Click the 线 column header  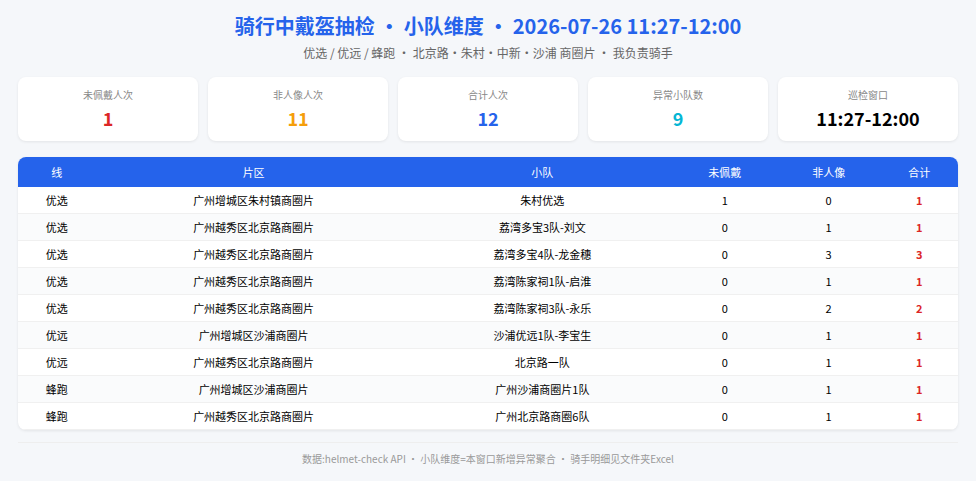point(57,173)
